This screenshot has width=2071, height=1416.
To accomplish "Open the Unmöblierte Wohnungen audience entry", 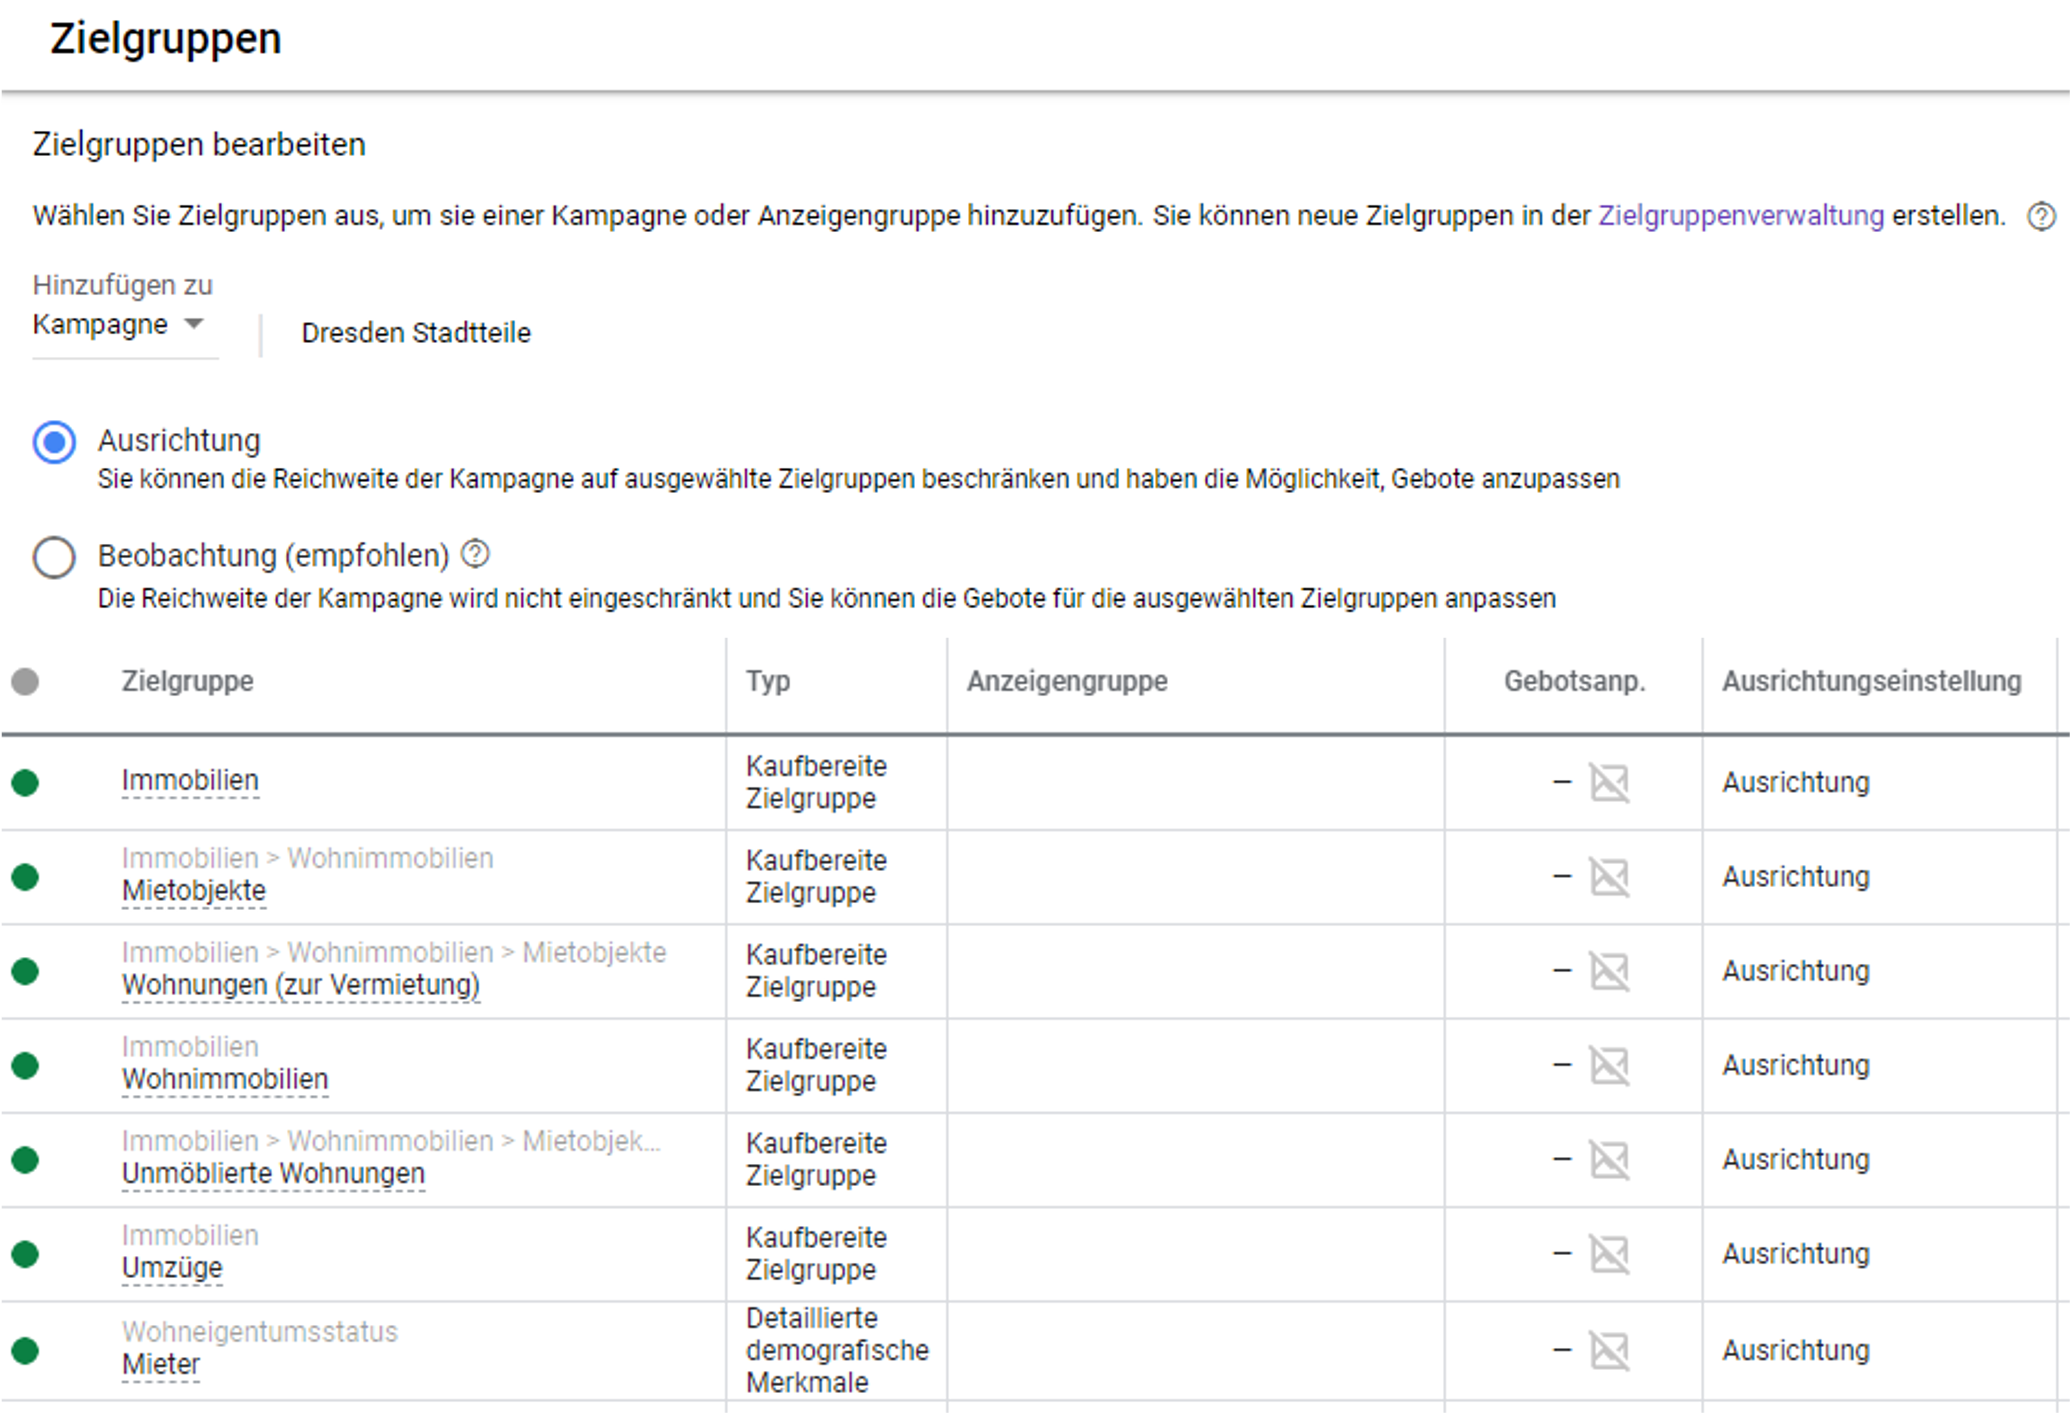I will click(x=273, y=1174).
